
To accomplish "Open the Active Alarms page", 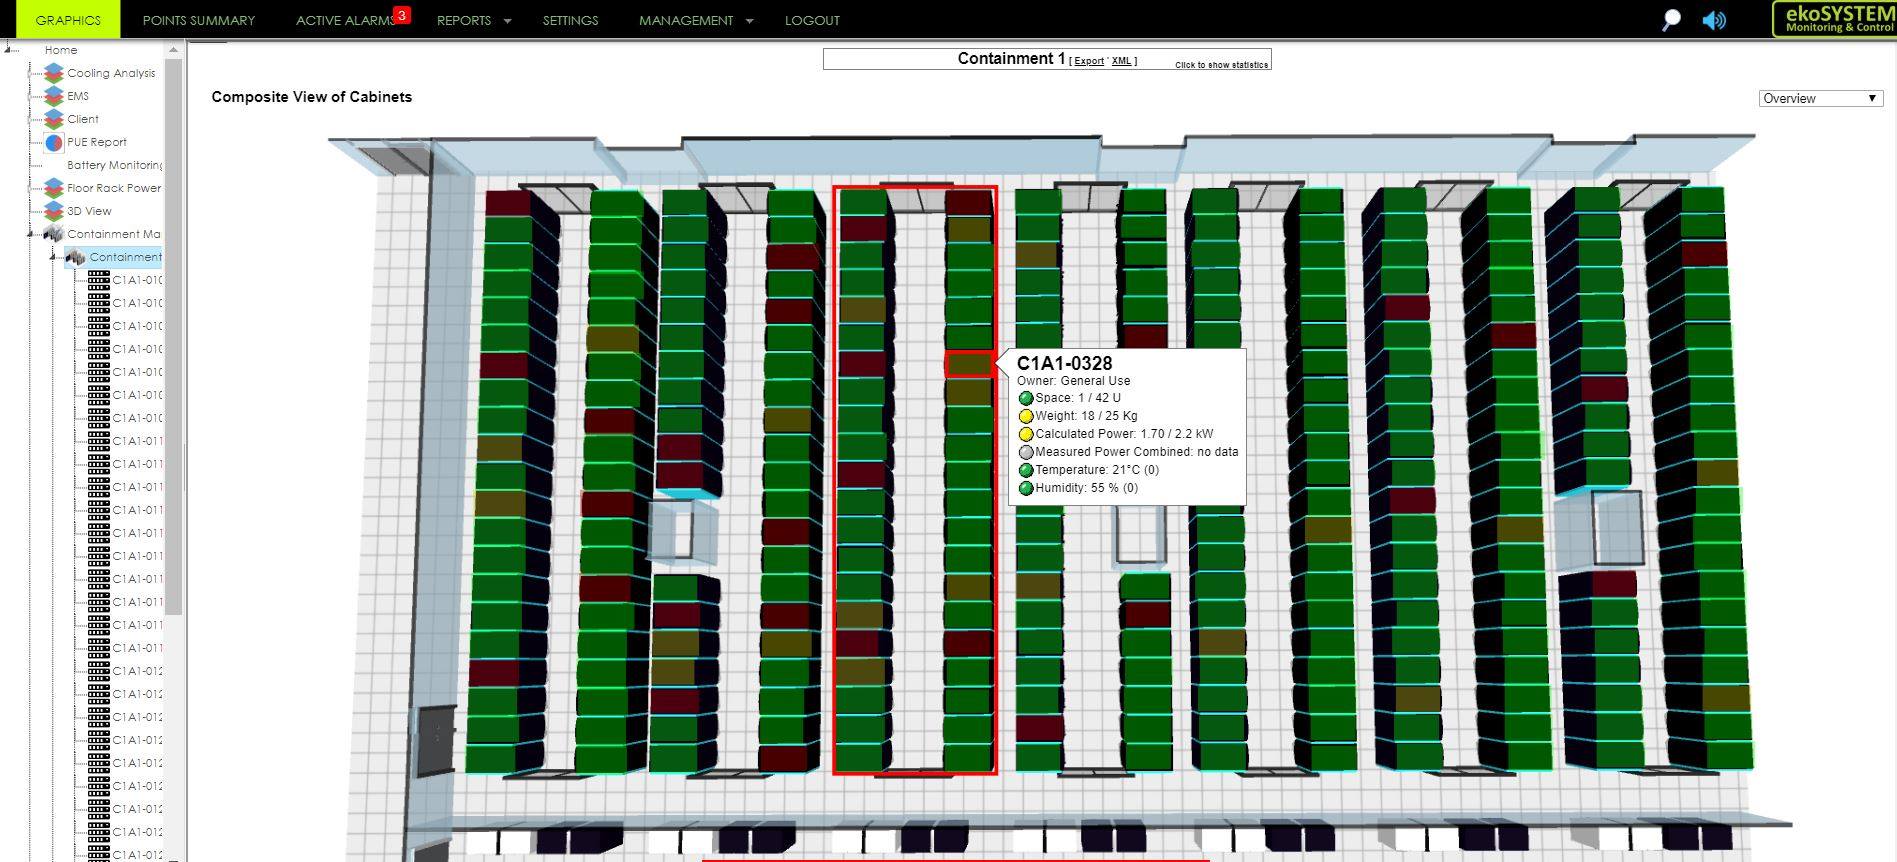I will pyautogui.click(x=345, y=20).
